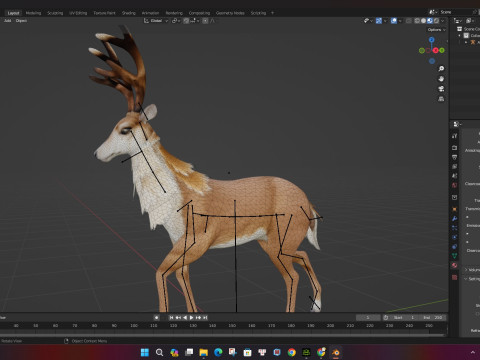Collapse the Collection item in outliner
The width and height of the screenshot is (480, 360).
(x=460, y=36)
